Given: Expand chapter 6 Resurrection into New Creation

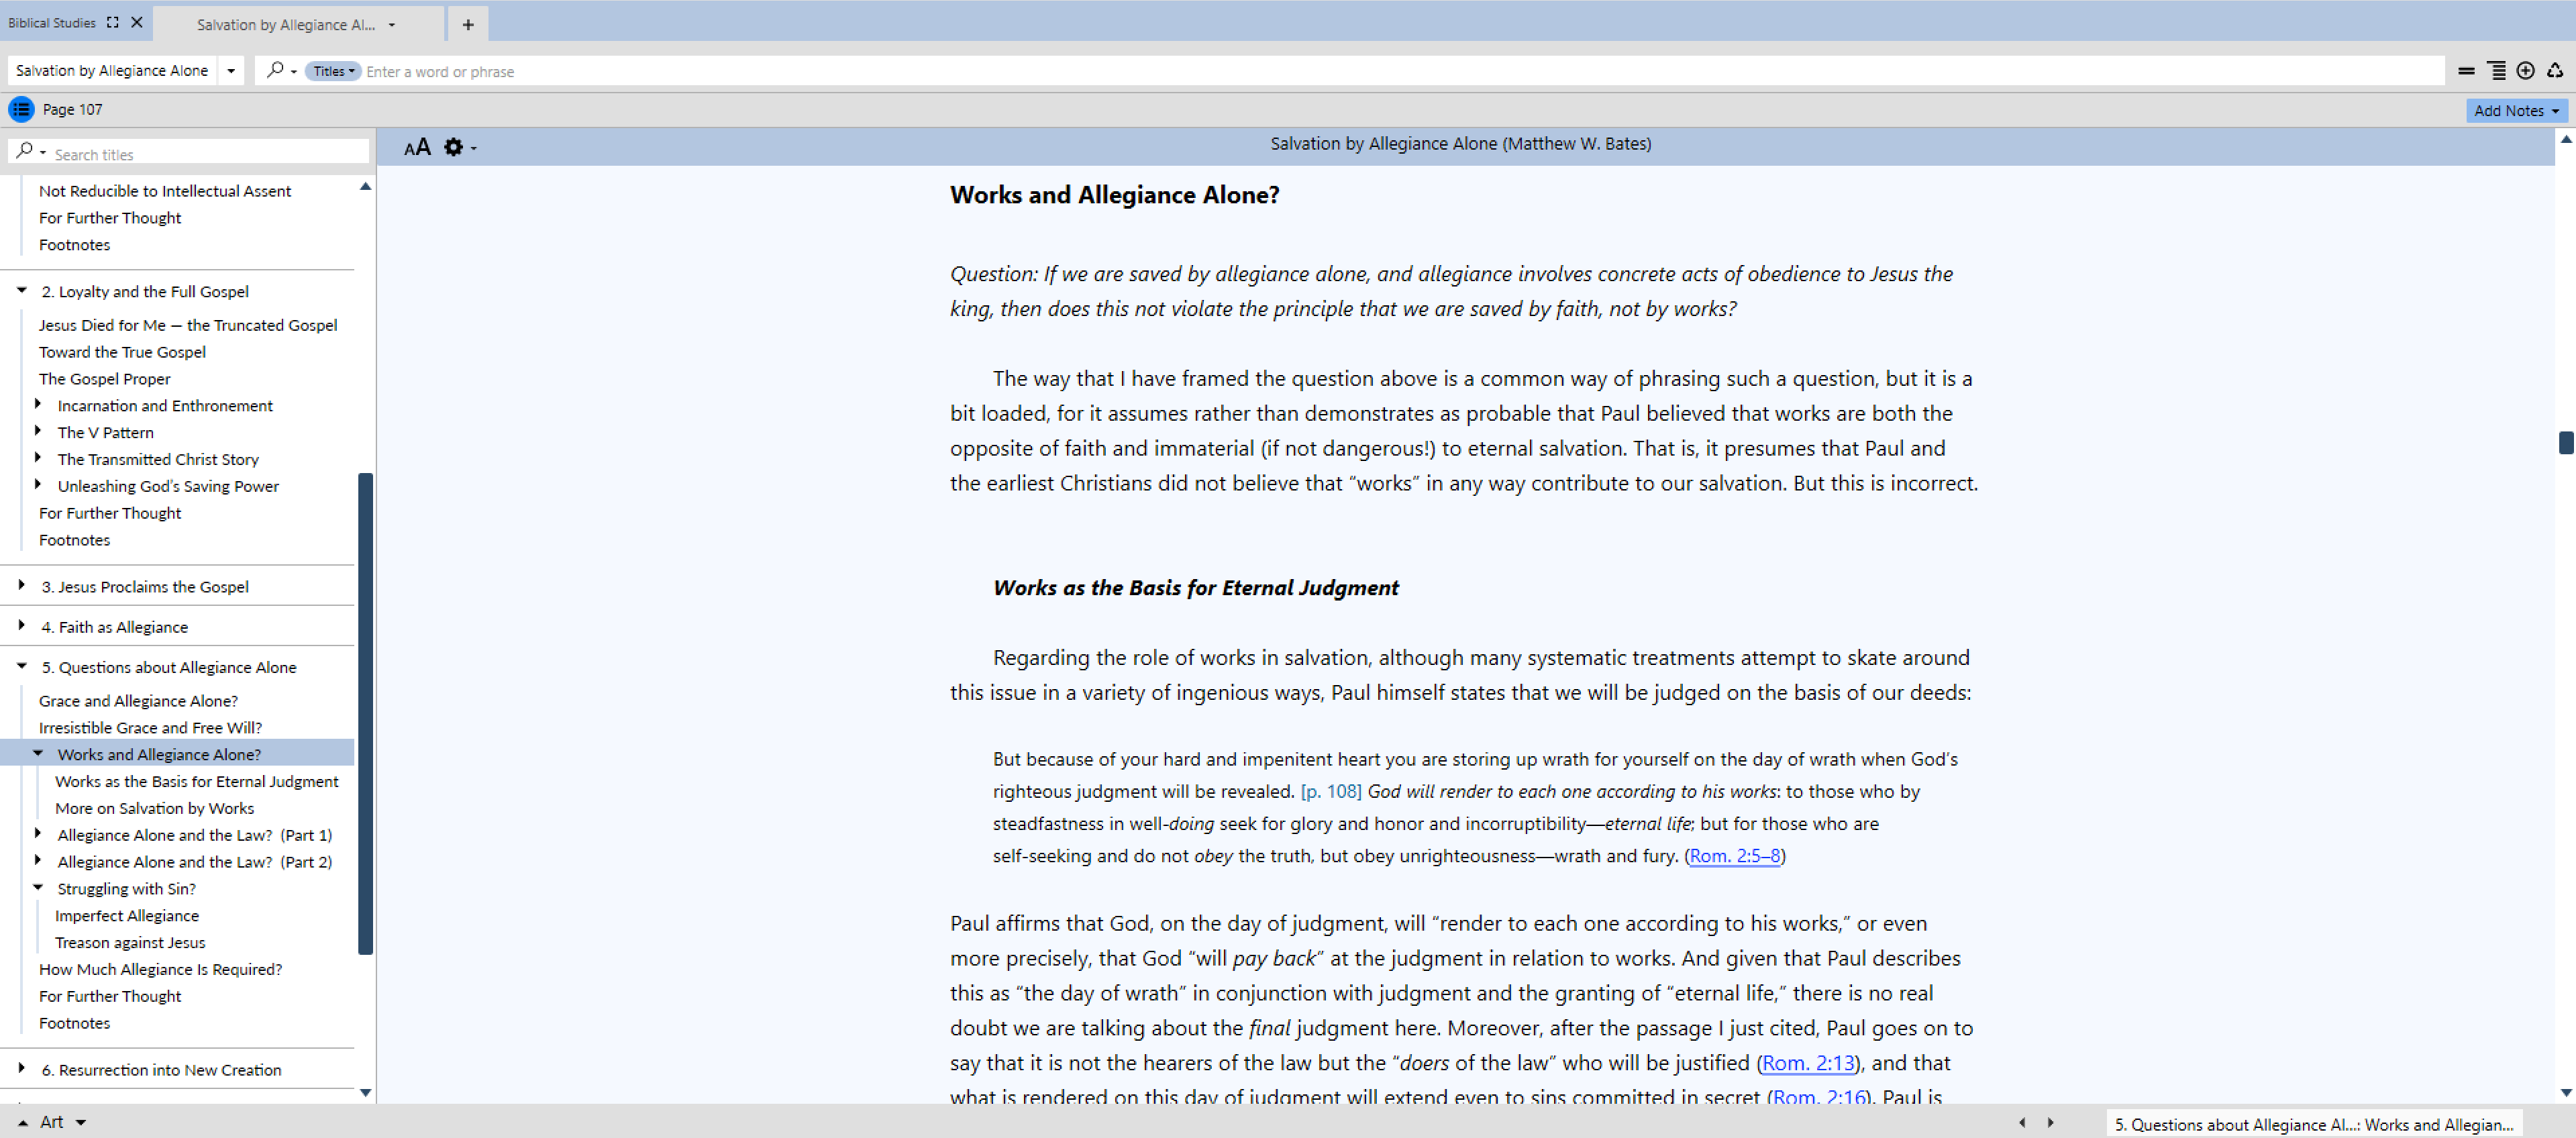Looking at the screenshot, I should coord(22,1068).
